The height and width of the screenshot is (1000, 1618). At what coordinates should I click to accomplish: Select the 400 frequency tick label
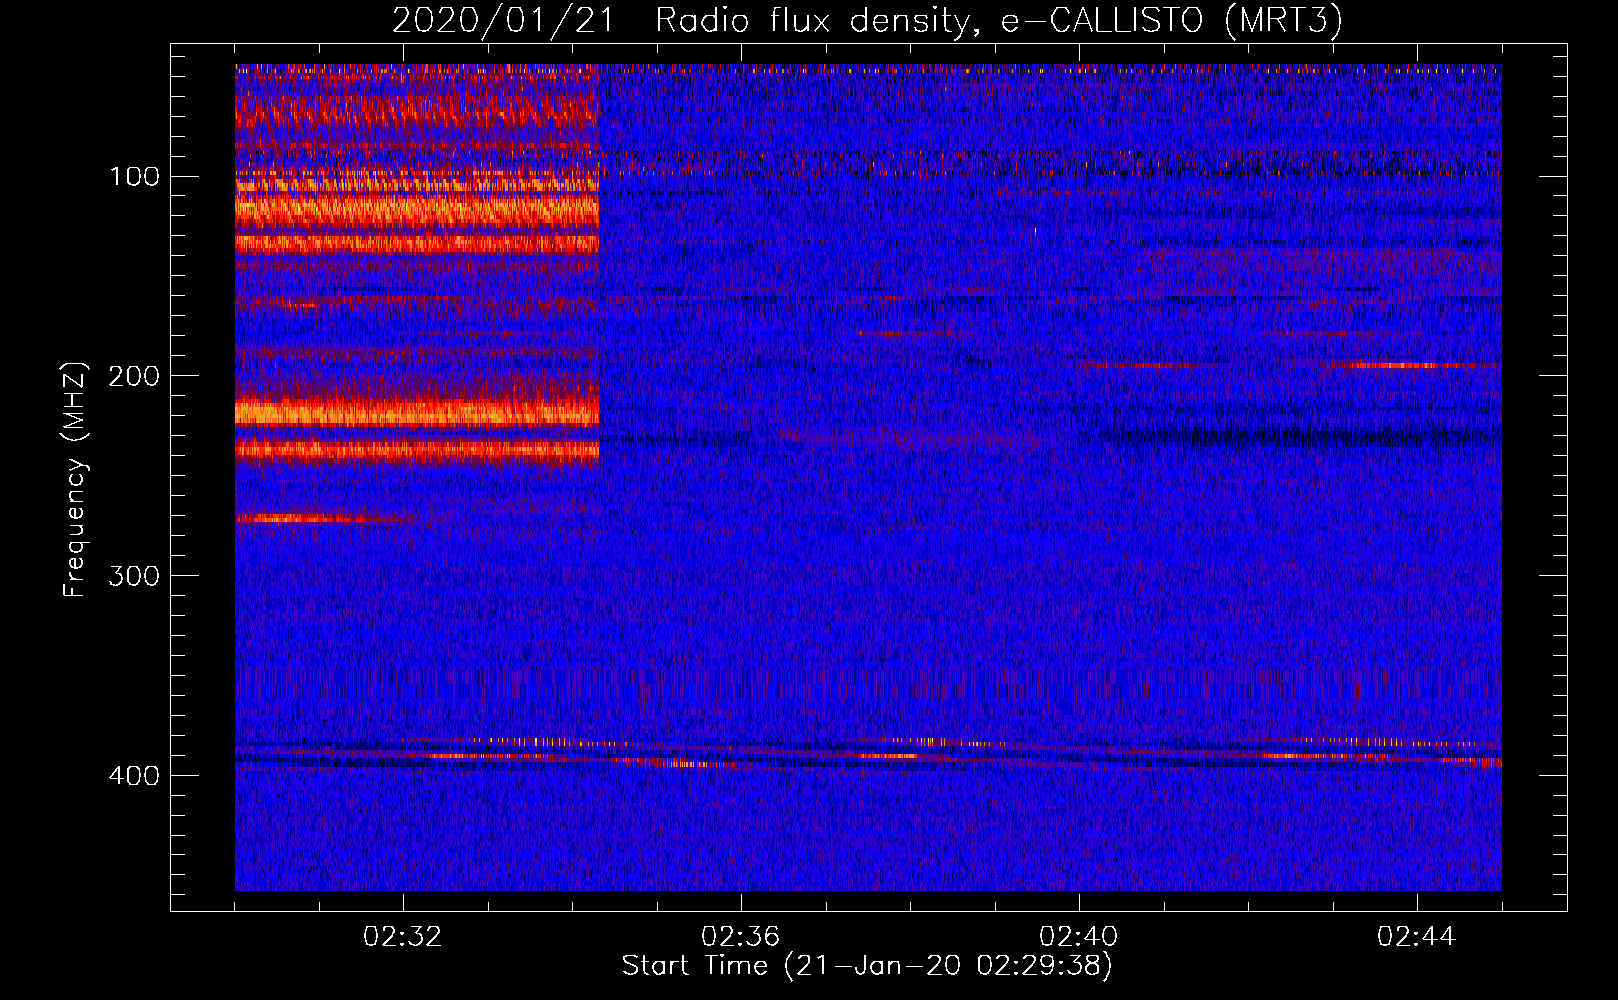coord(134,776)
